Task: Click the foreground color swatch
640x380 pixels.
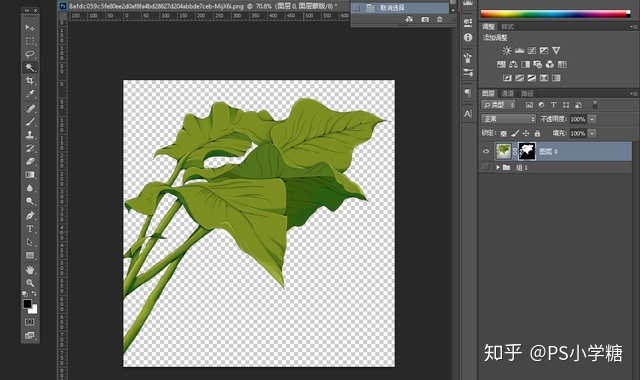Action: tap(27, 304)
